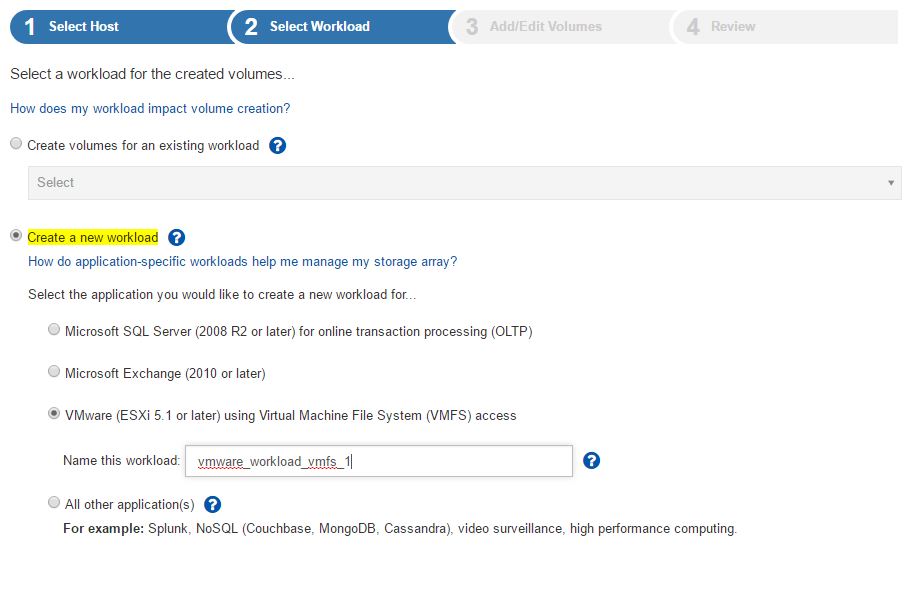The width and height of the screenshot is (912, 606).
Task: Click help icon beside Create a new workload
Action: click(x=177, y=237)
